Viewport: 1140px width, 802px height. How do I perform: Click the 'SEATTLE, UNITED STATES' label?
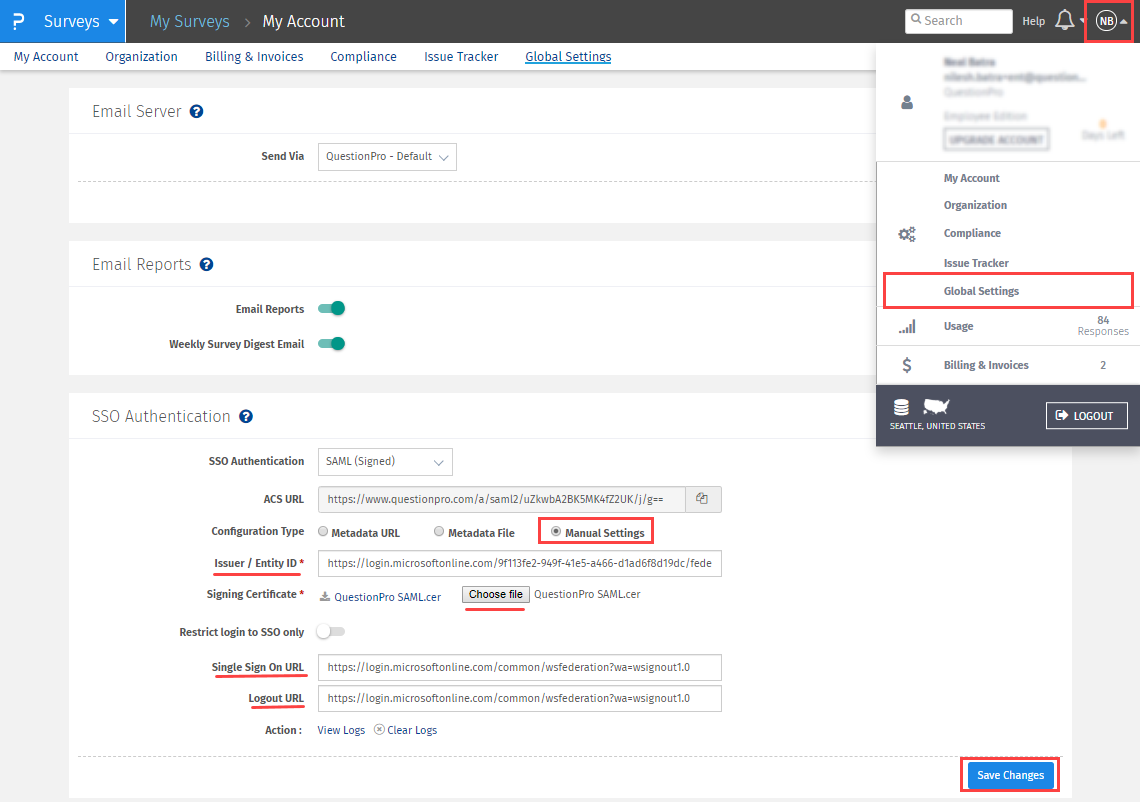937,426
